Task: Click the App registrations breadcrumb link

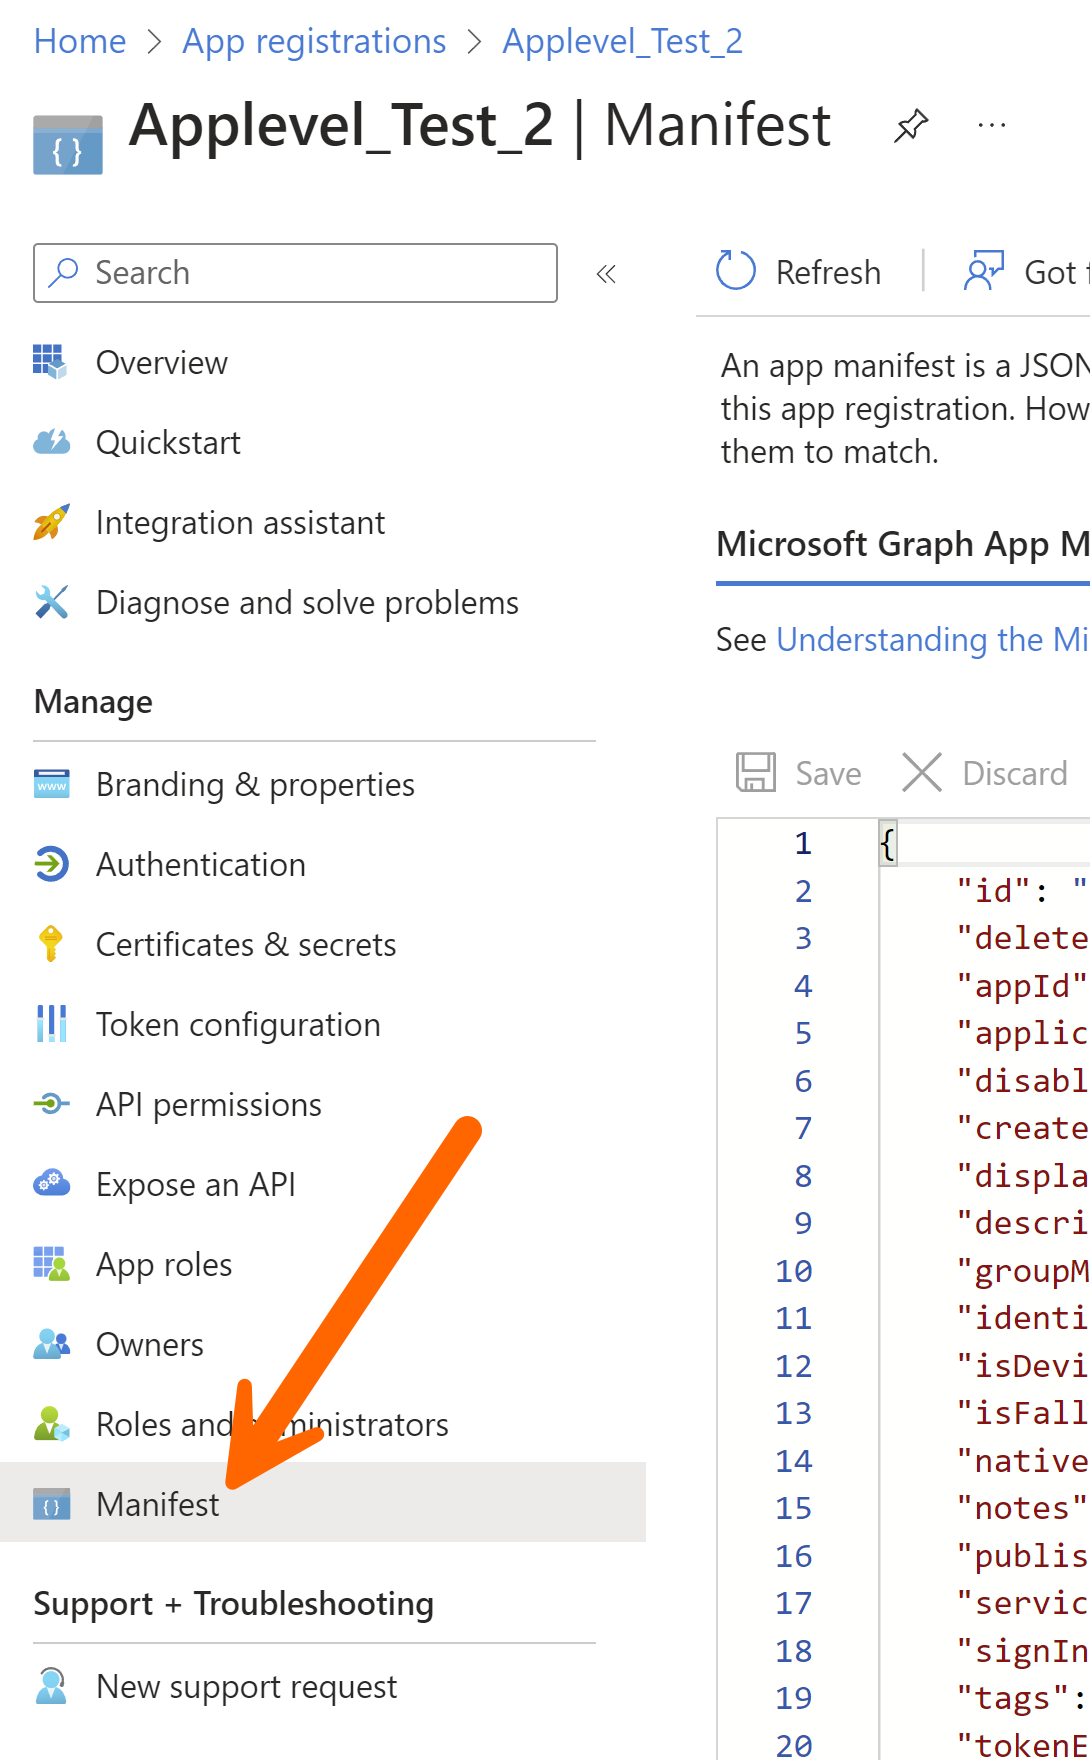Action: [314, 41]
